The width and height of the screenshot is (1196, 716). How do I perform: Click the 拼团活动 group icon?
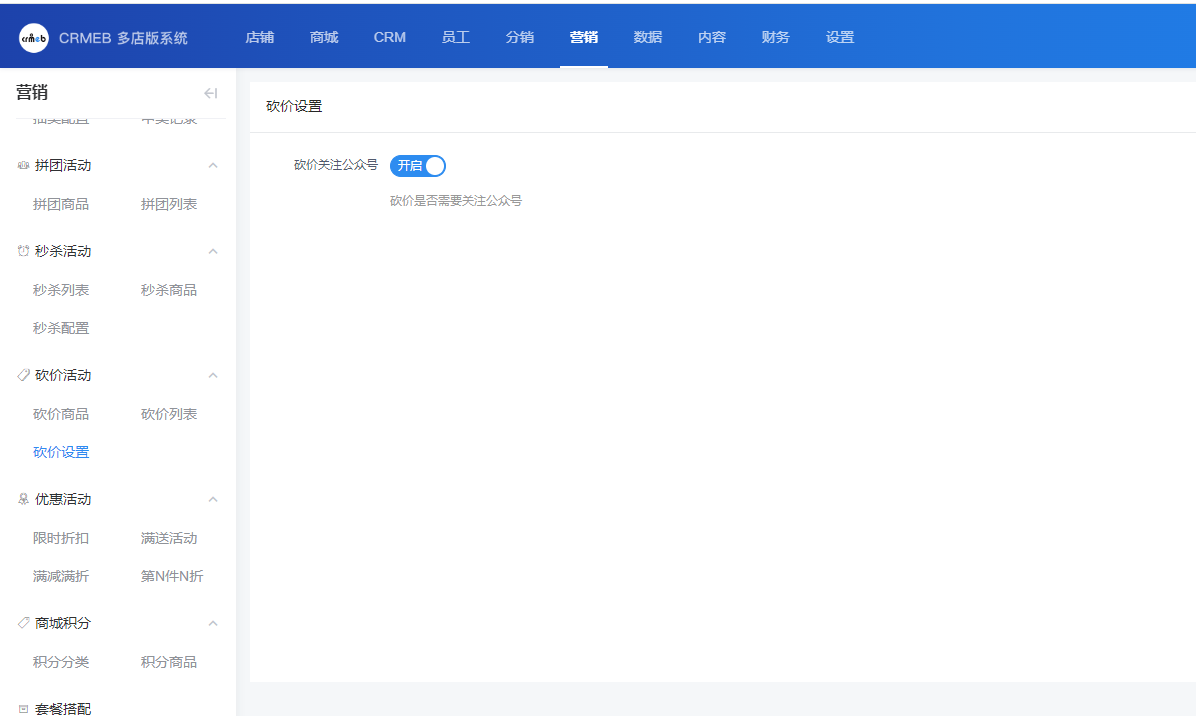click(23, 165)
